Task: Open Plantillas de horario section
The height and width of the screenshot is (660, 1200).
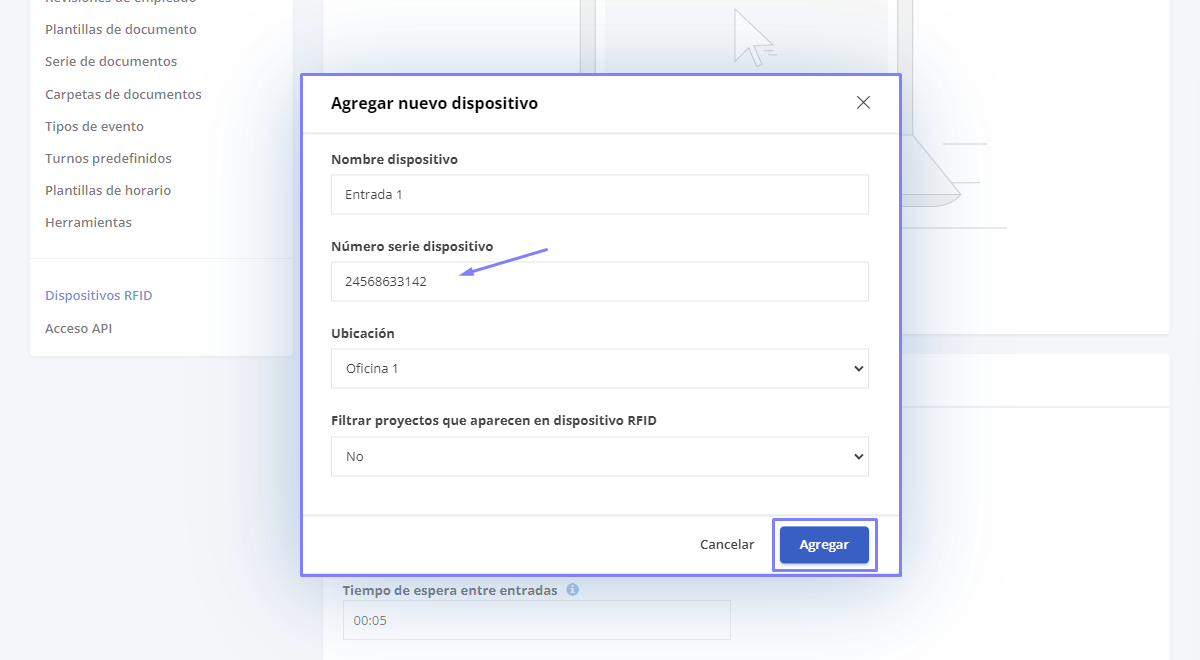Action: [x=108, y=190]
